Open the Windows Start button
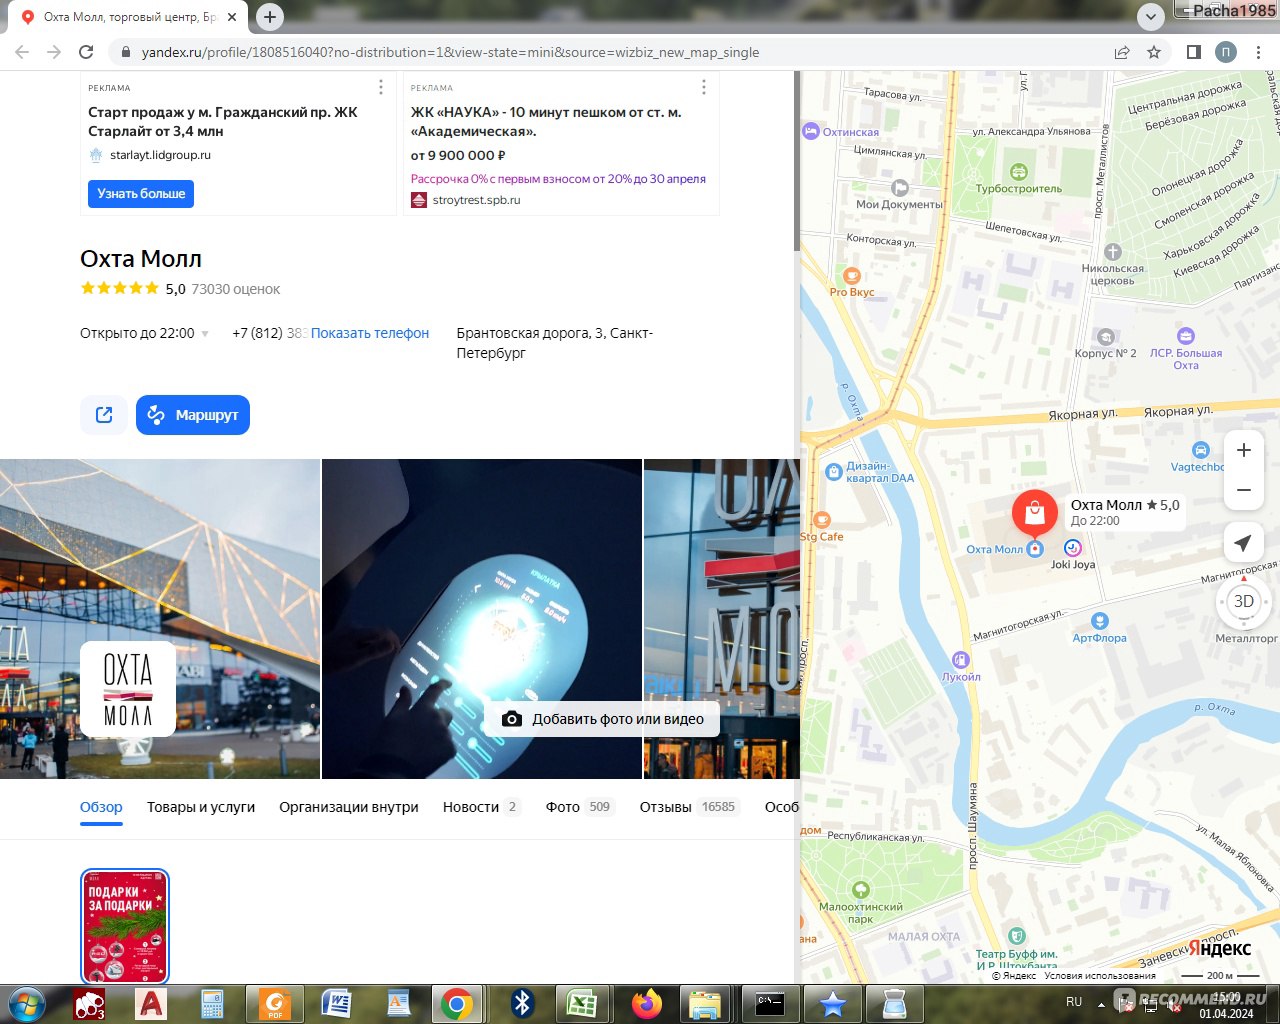Screen dimensions: 1280x1024 [x=27, y=1003]
